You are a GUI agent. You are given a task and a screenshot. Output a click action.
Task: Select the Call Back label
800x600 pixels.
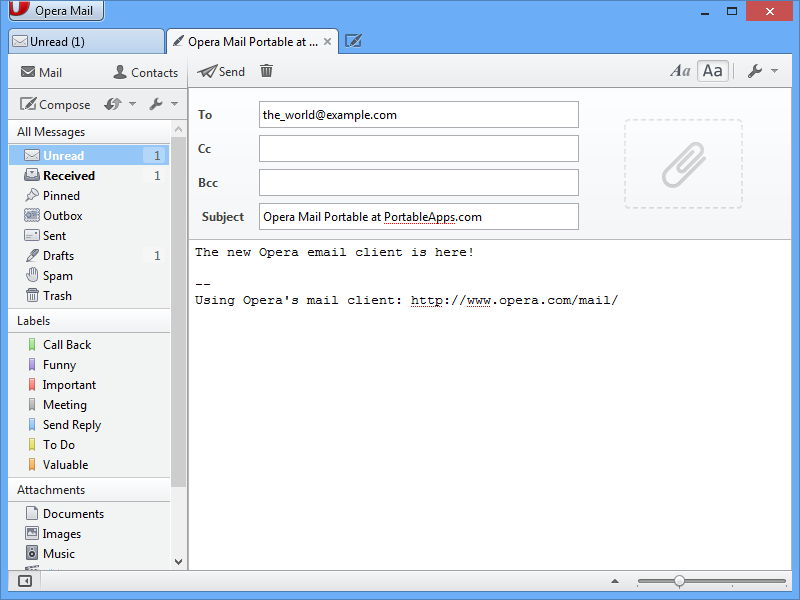(x=89, y=345)
